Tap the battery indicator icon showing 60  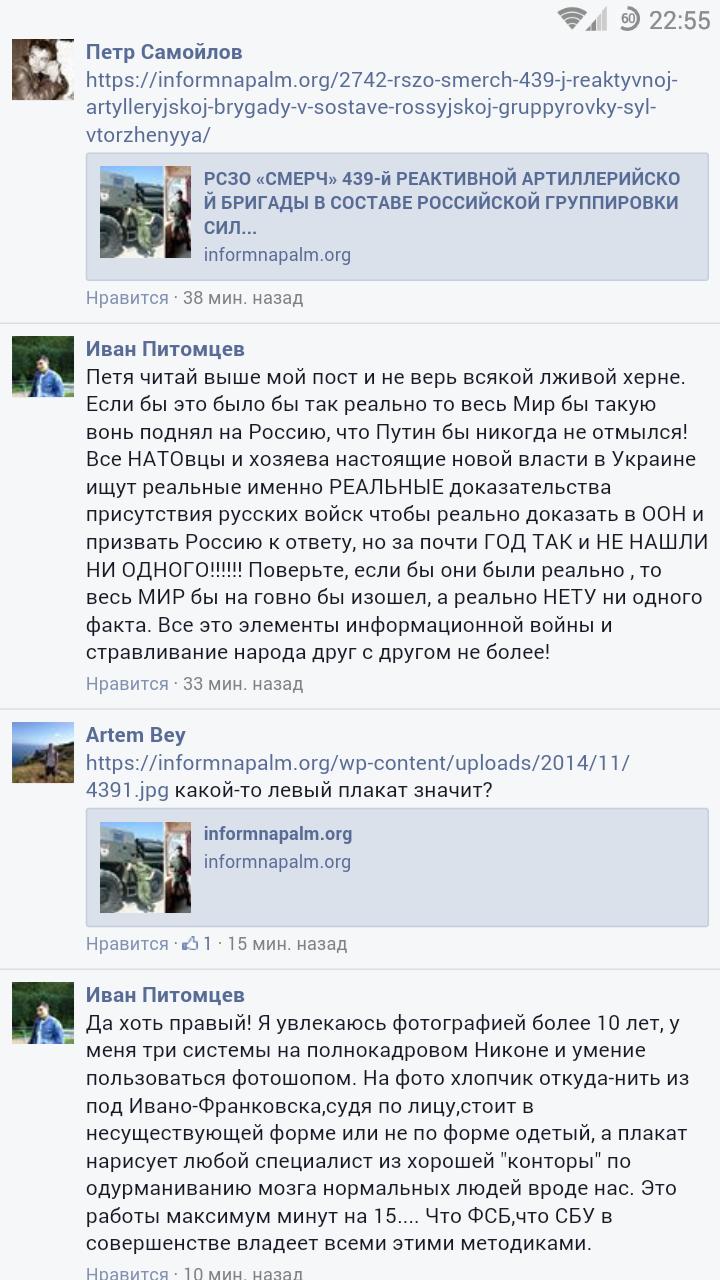pos(629,19)
